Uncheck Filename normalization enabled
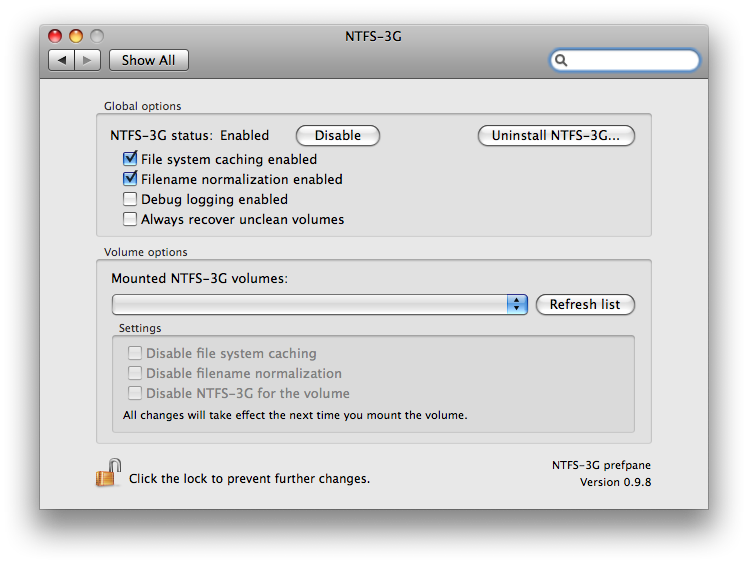 [130, 178]
